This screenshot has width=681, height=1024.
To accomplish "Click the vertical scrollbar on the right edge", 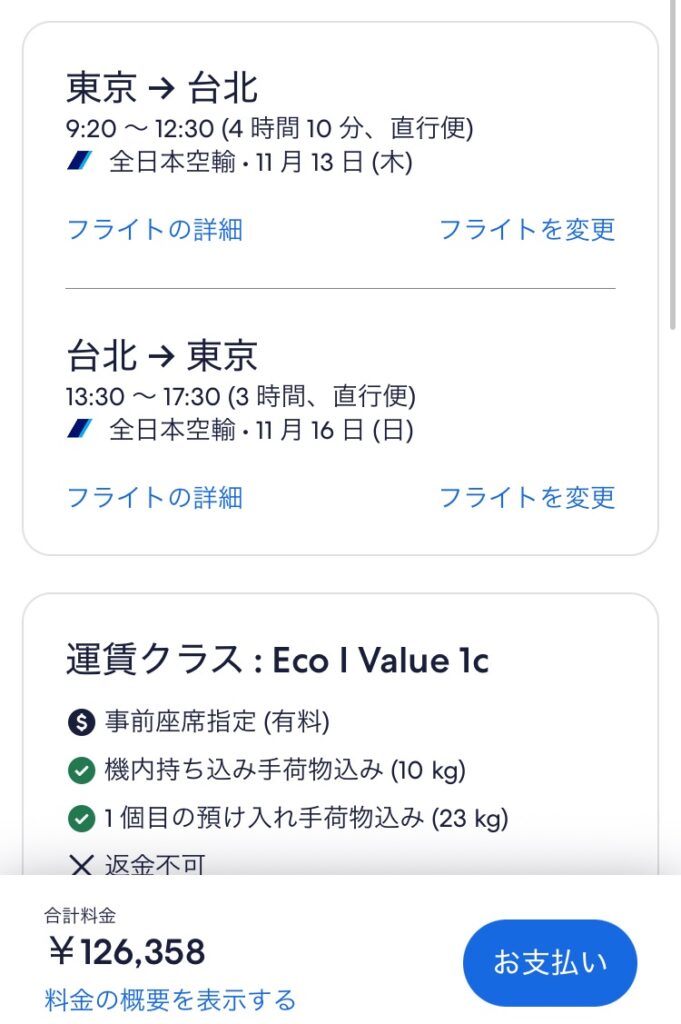I will click(674, 160).
